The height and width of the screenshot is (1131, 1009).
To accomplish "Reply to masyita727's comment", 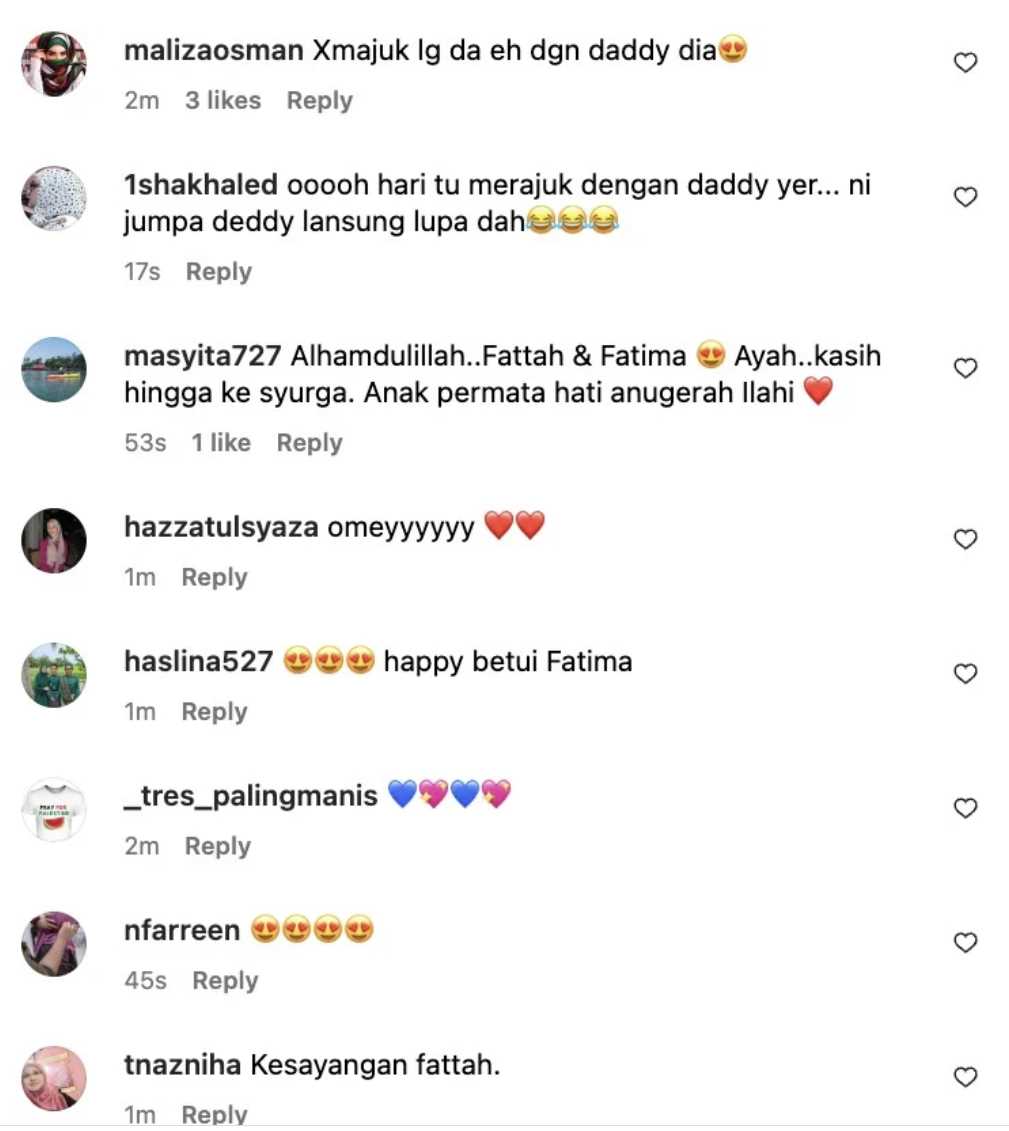I will (x=309, y=443).
